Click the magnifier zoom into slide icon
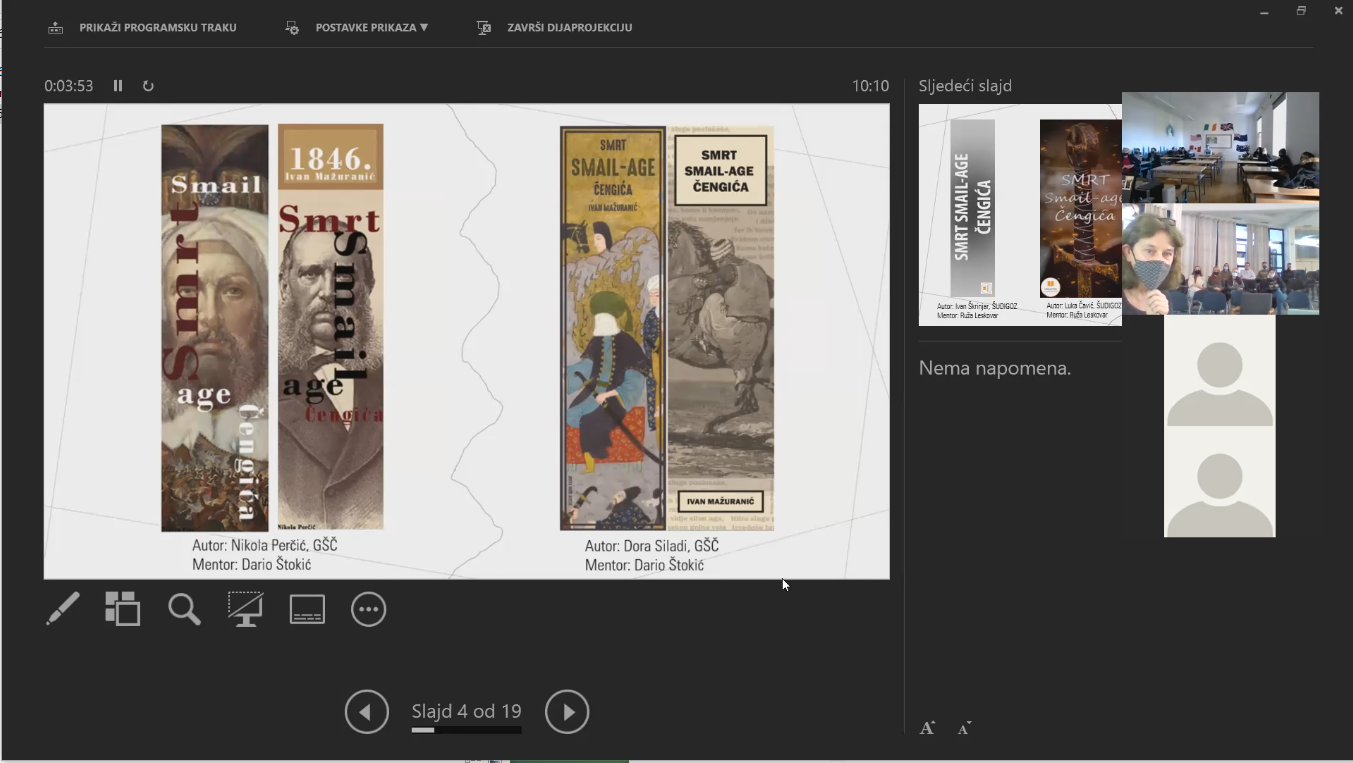1353x763 pixels. (x=184, y=609)
